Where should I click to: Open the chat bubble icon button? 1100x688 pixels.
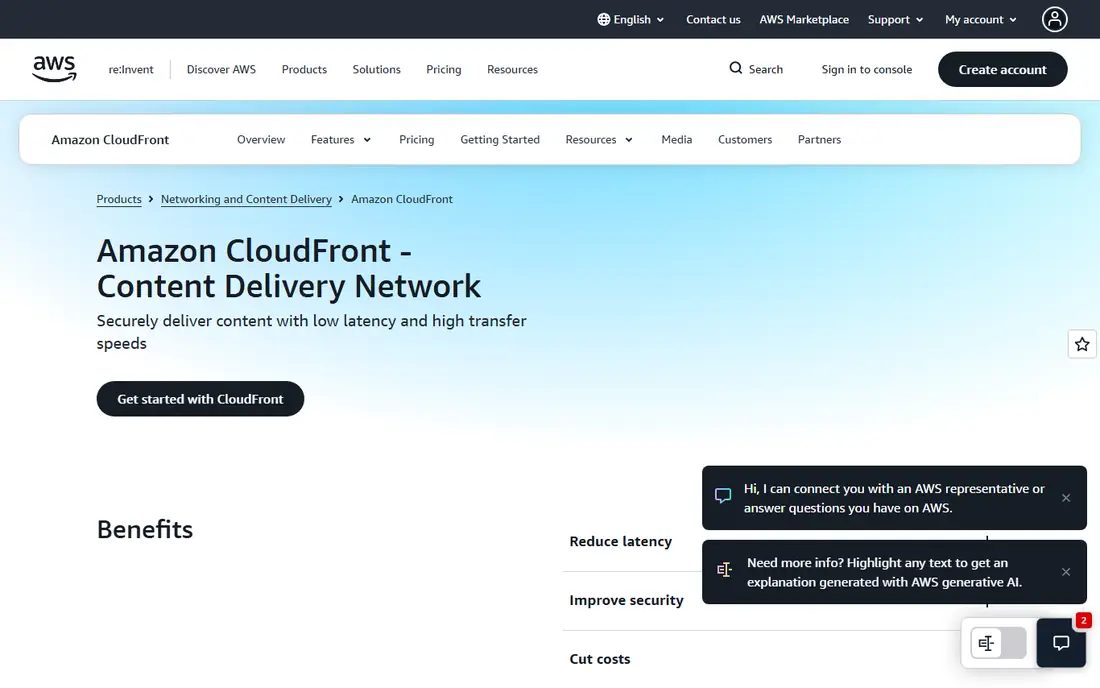[1061, 642]
